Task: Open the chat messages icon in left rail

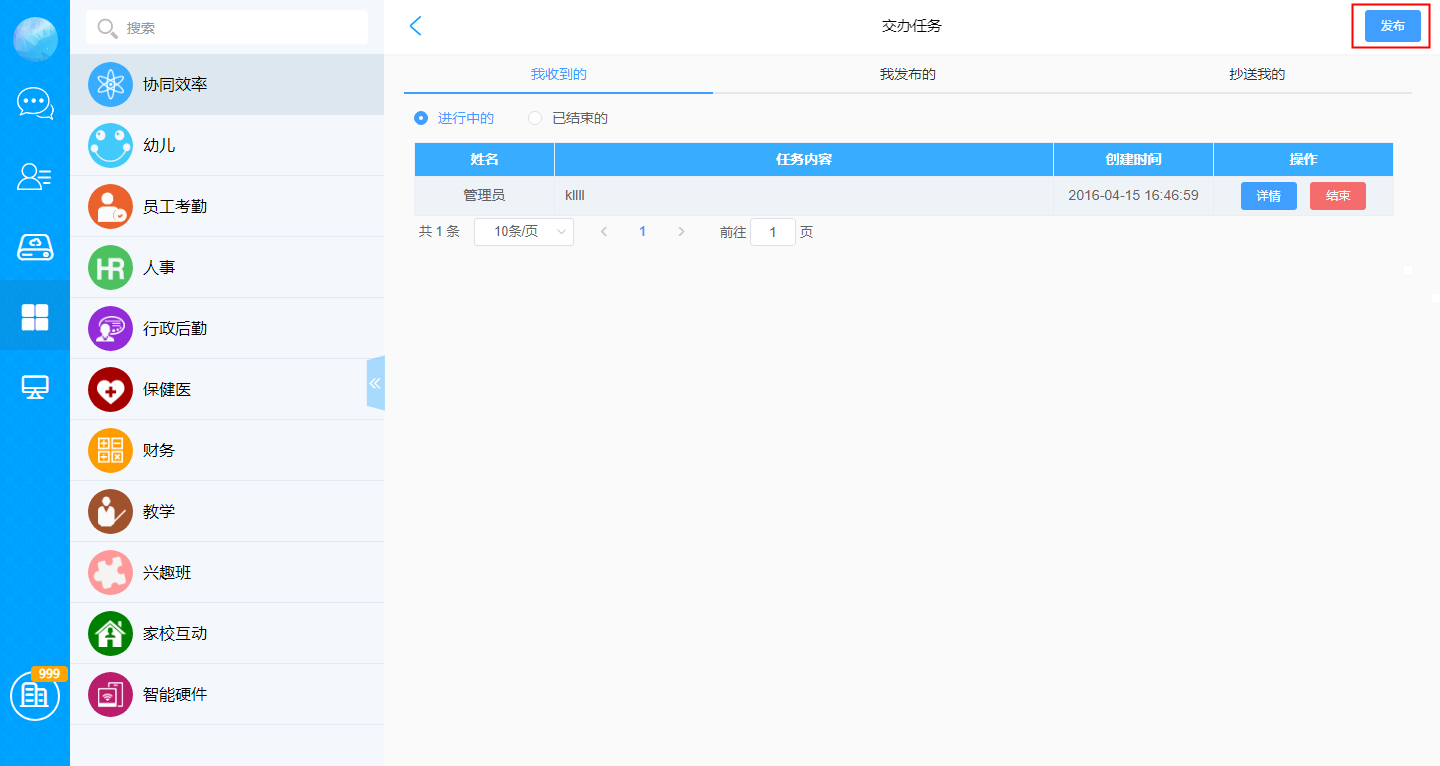Action: 35,103
